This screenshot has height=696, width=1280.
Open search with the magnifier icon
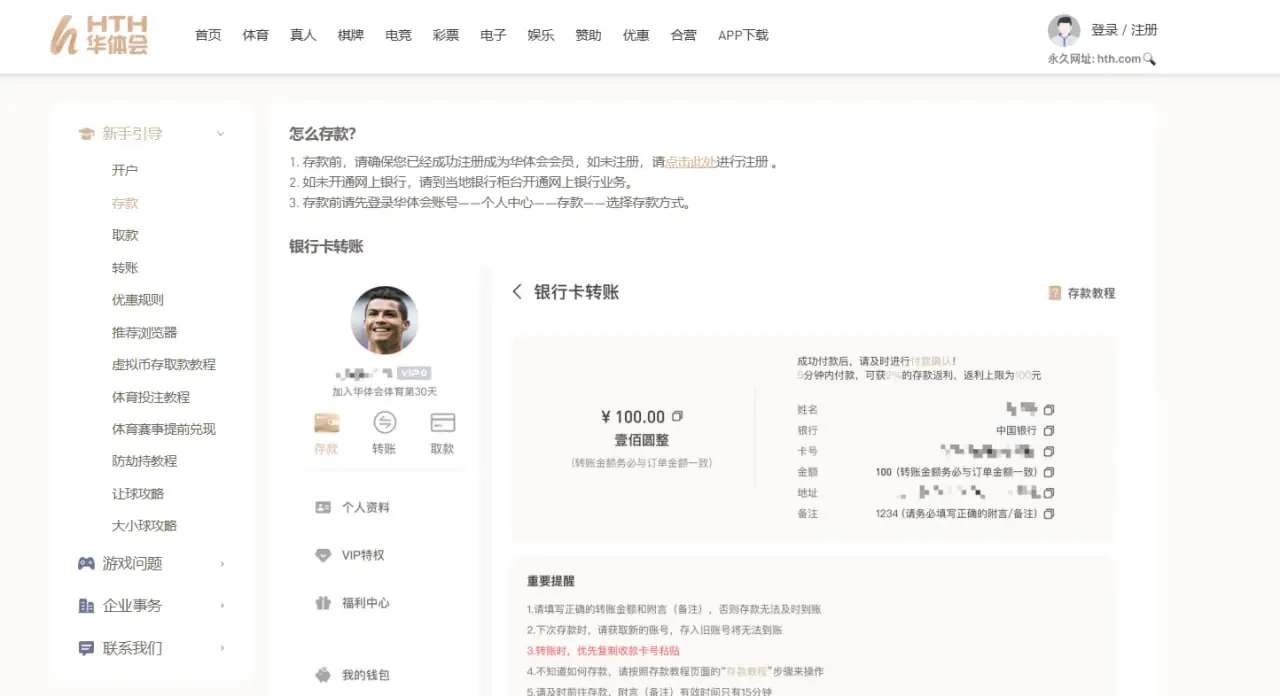tap(1149, 59)
